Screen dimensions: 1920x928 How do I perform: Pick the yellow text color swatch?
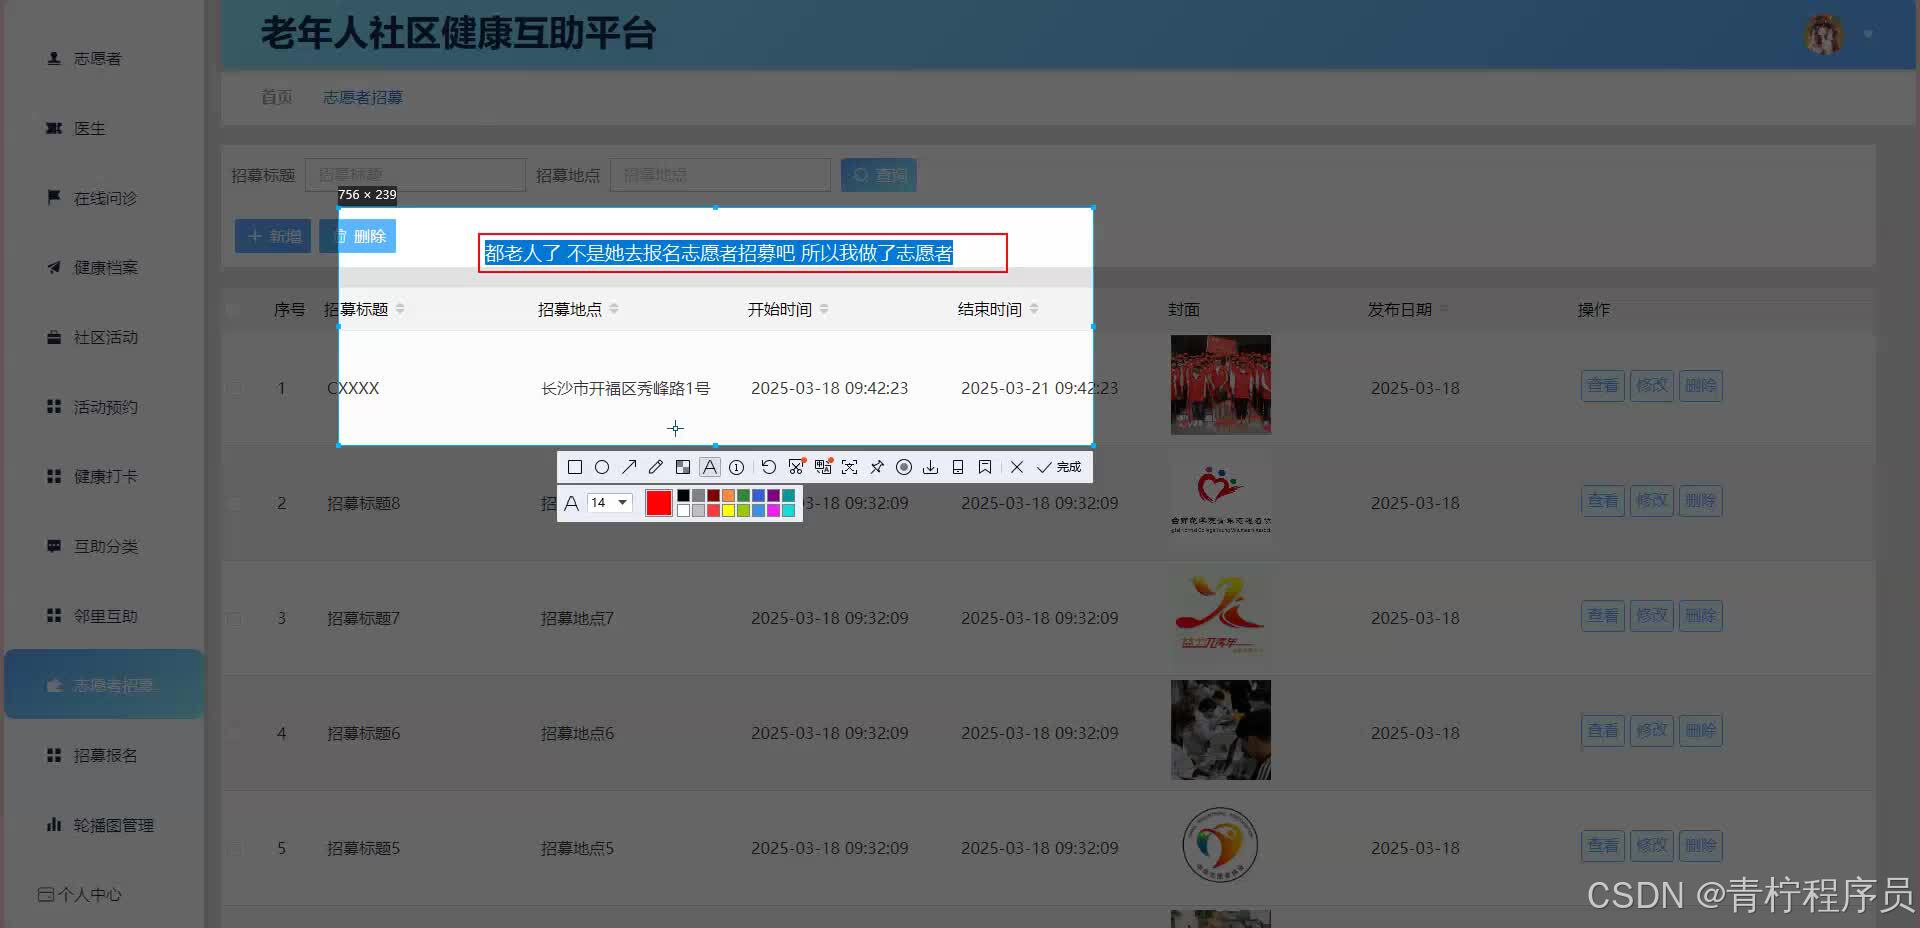coord(728,511)
